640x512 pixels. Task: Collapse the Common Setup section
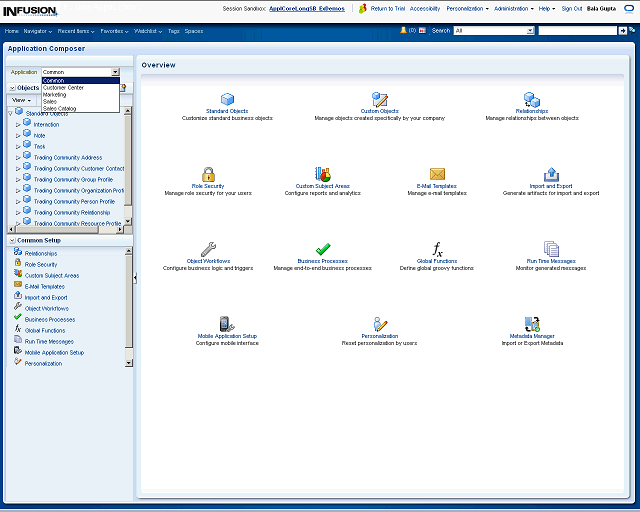(11, 241)
